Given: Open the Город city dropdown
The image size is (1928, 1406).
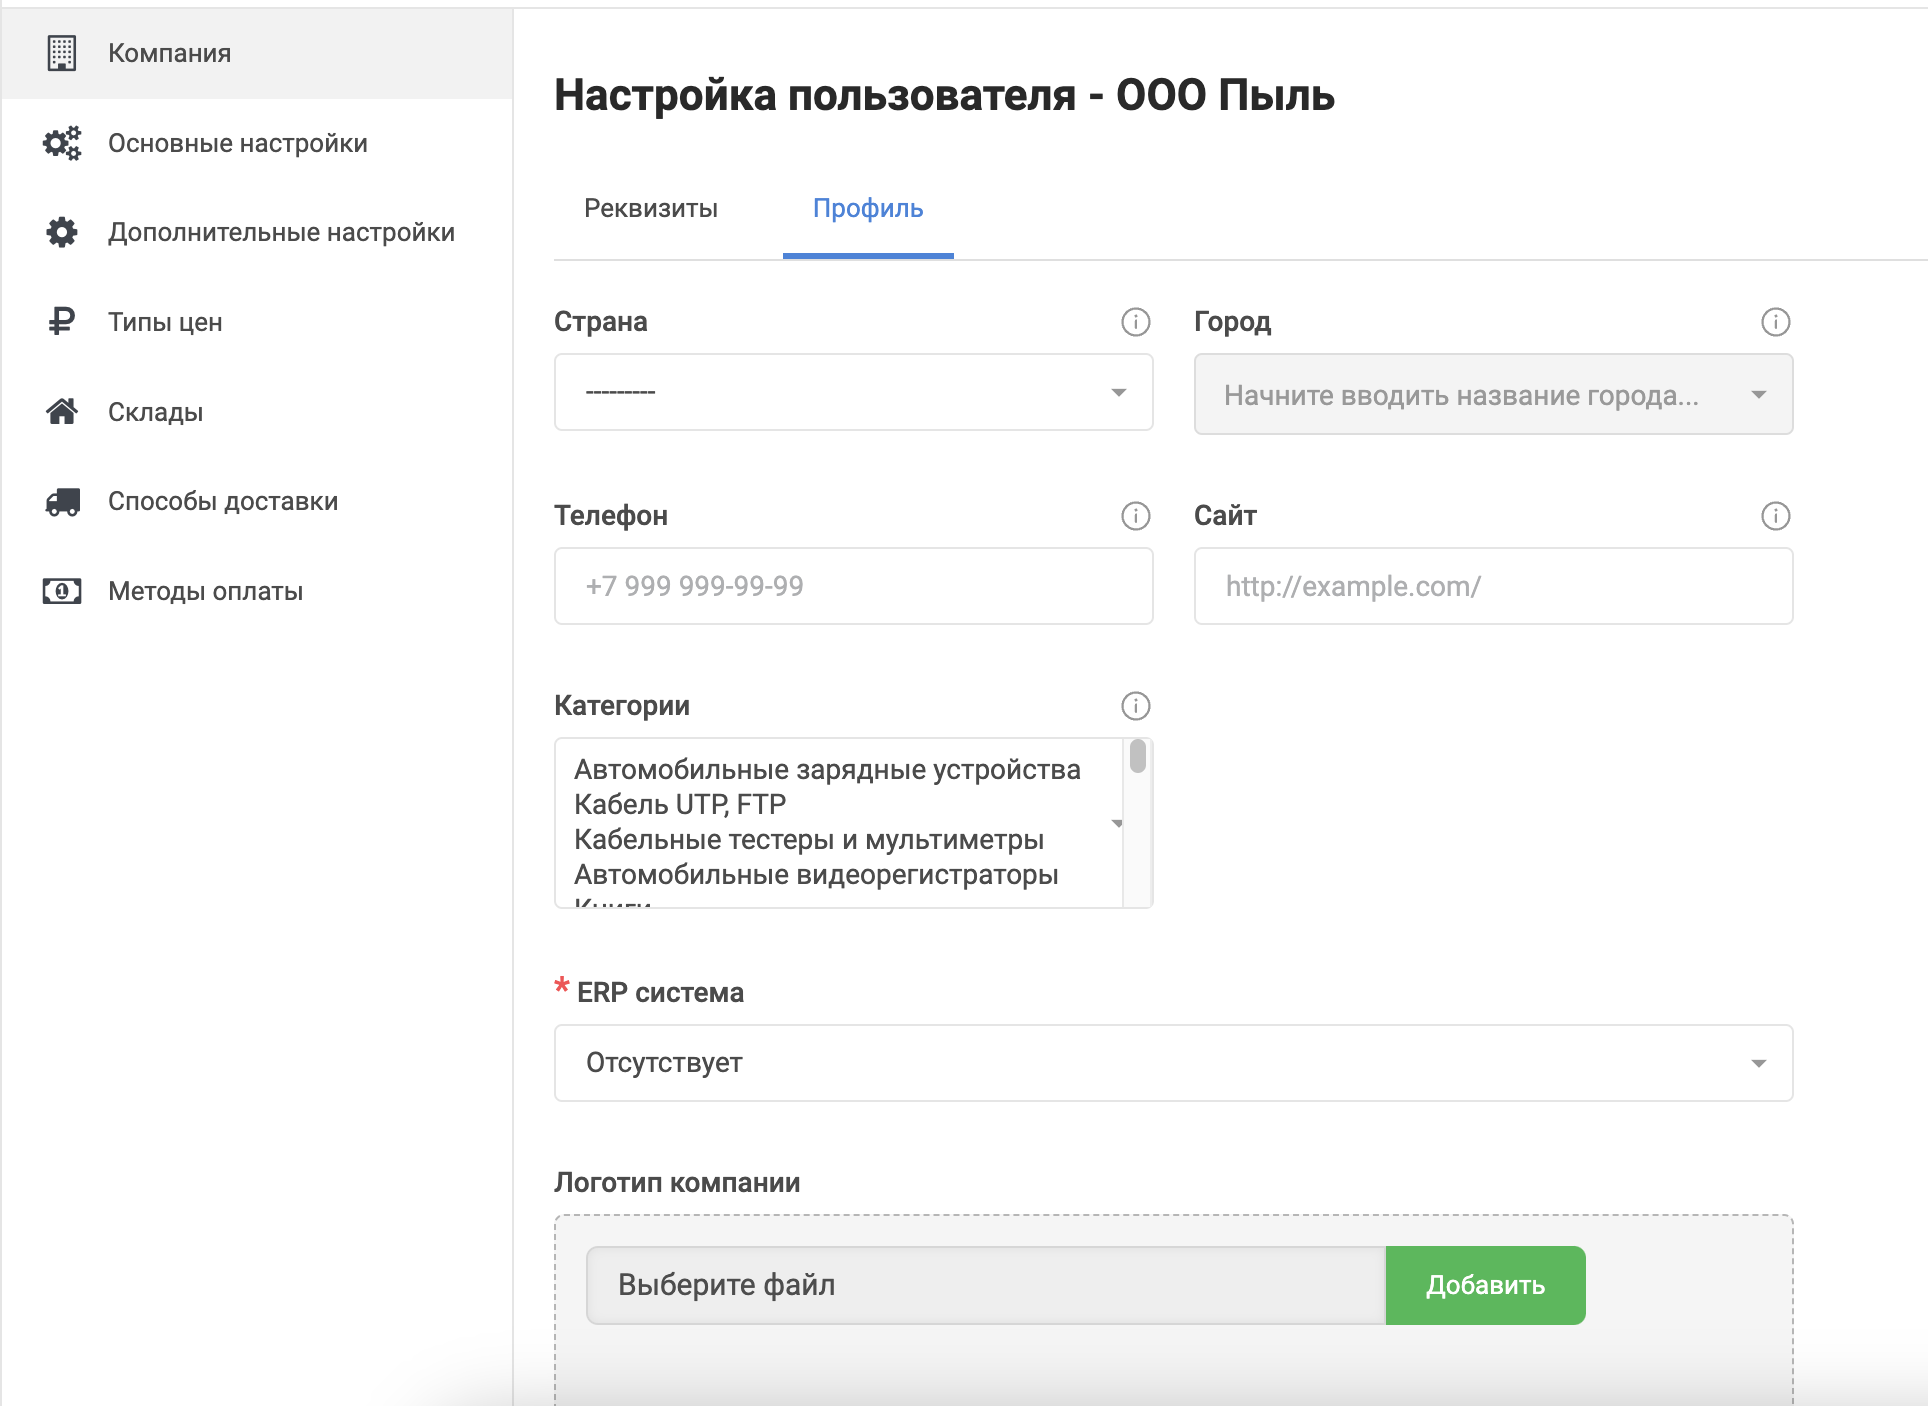Looking at the screenshot, I should [x=1492, y=395].
